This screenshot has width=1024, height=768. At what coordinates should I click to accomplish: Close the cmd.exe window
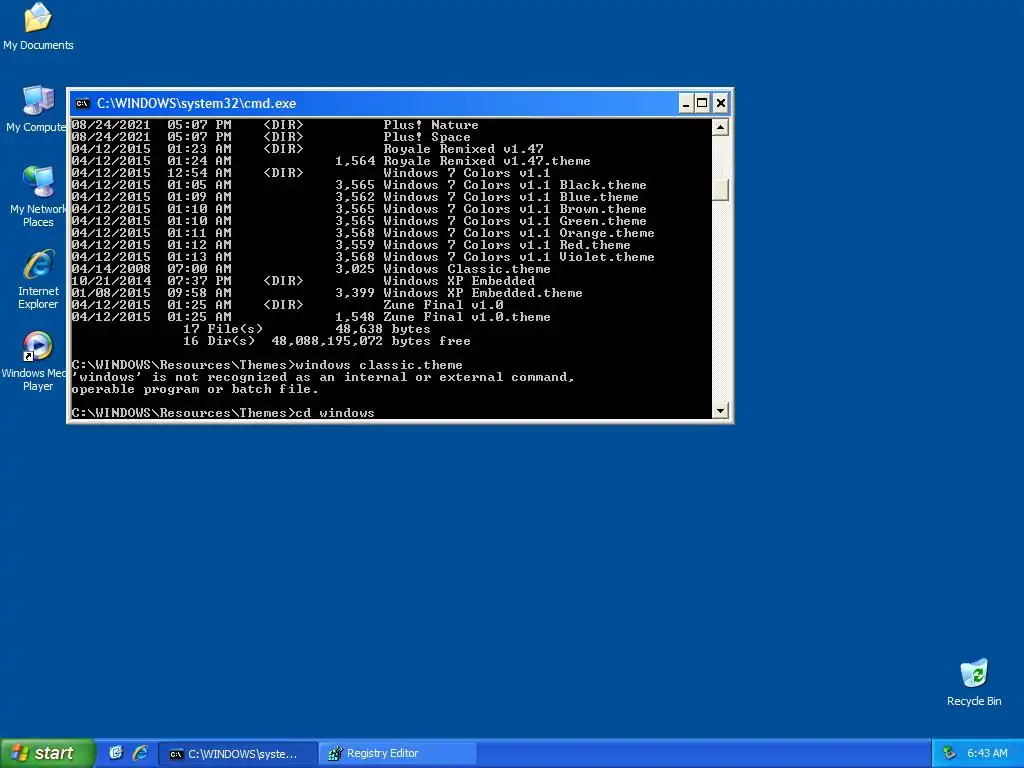click(720, 103)
